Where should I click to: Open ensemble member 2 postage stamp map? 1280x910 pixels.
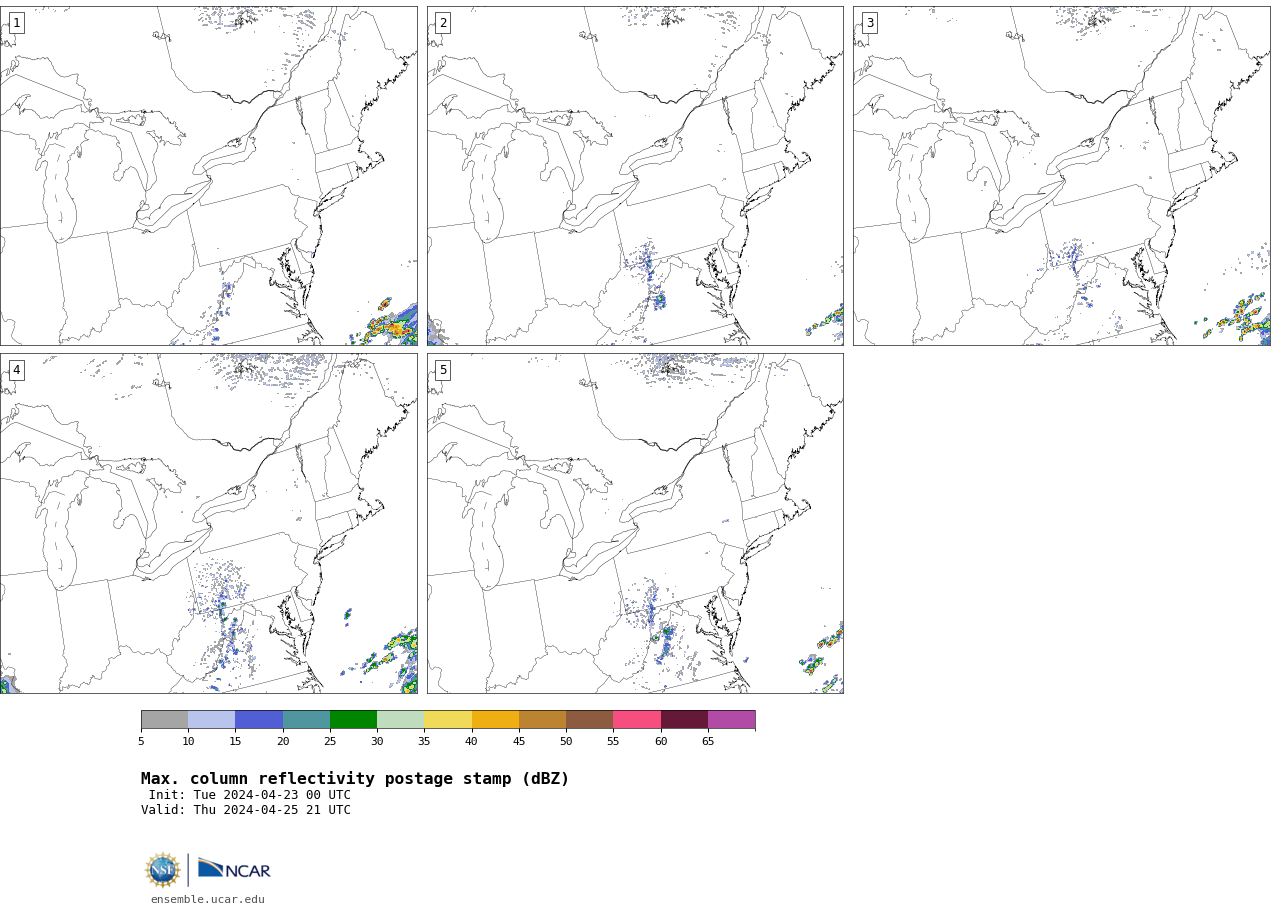click(635, 176)
